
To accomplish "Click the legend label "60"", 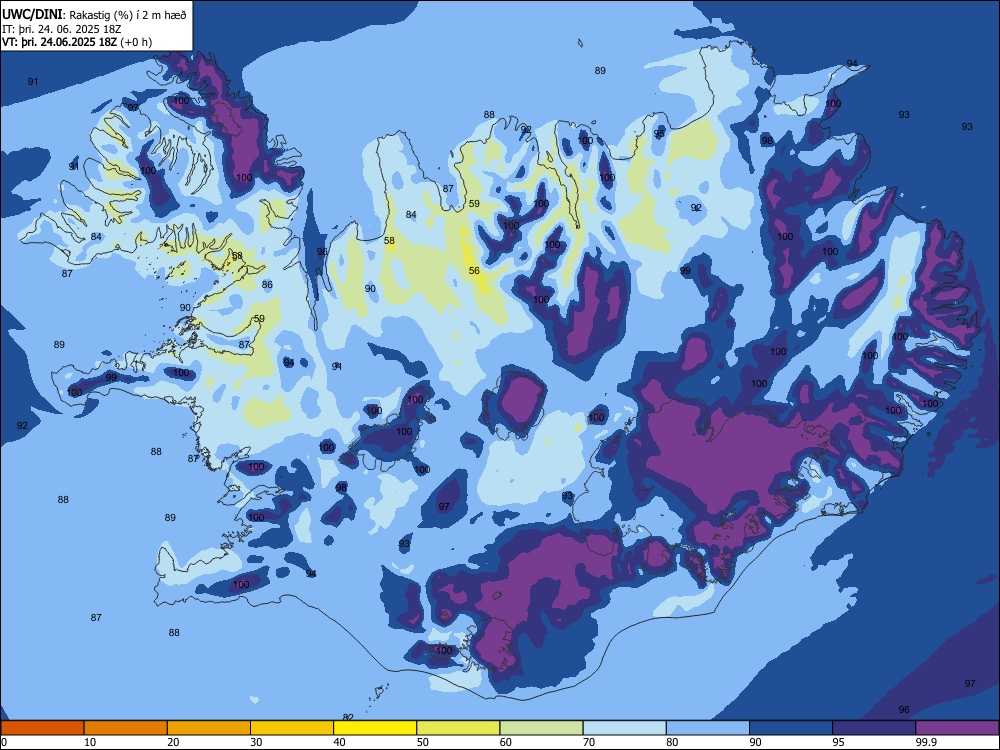I will pyautogui.click(x=506, y=742).
